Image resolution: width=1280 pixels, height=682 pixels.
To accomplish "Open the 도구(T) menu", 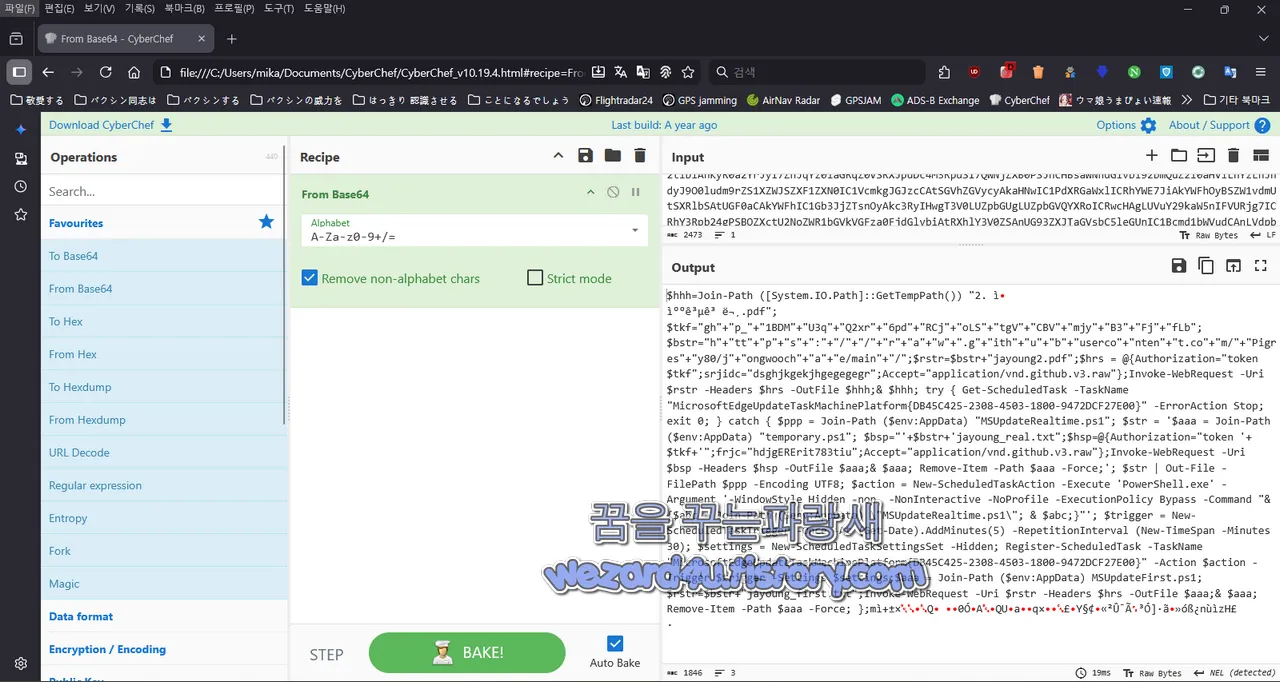I will 278,9.
